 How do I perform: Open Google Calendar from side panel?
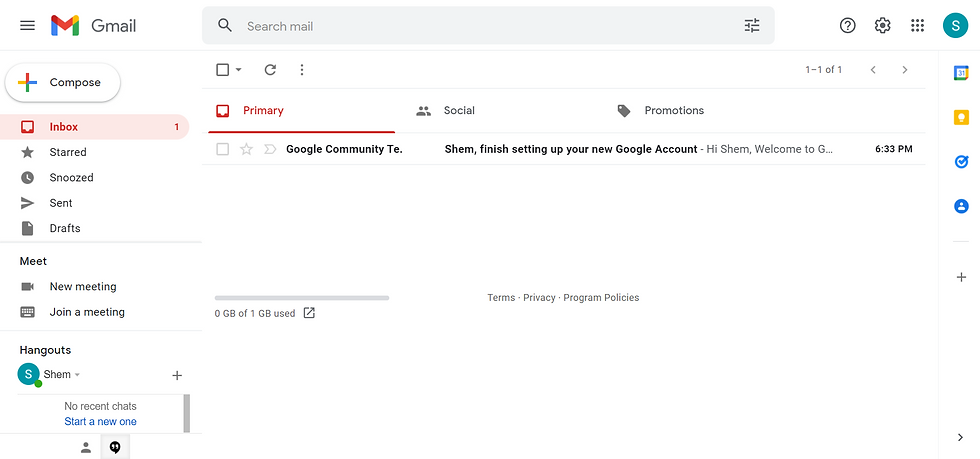click(961, 73)
